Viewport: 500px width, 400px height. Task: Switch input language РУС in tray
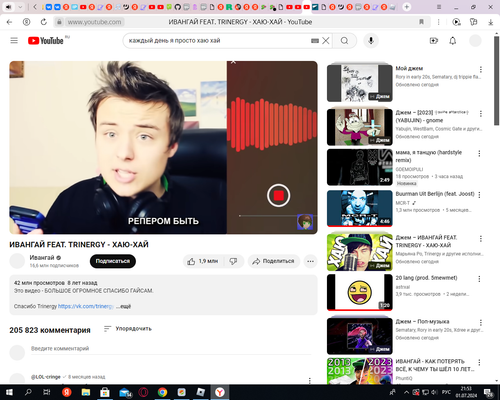[446, 392]
